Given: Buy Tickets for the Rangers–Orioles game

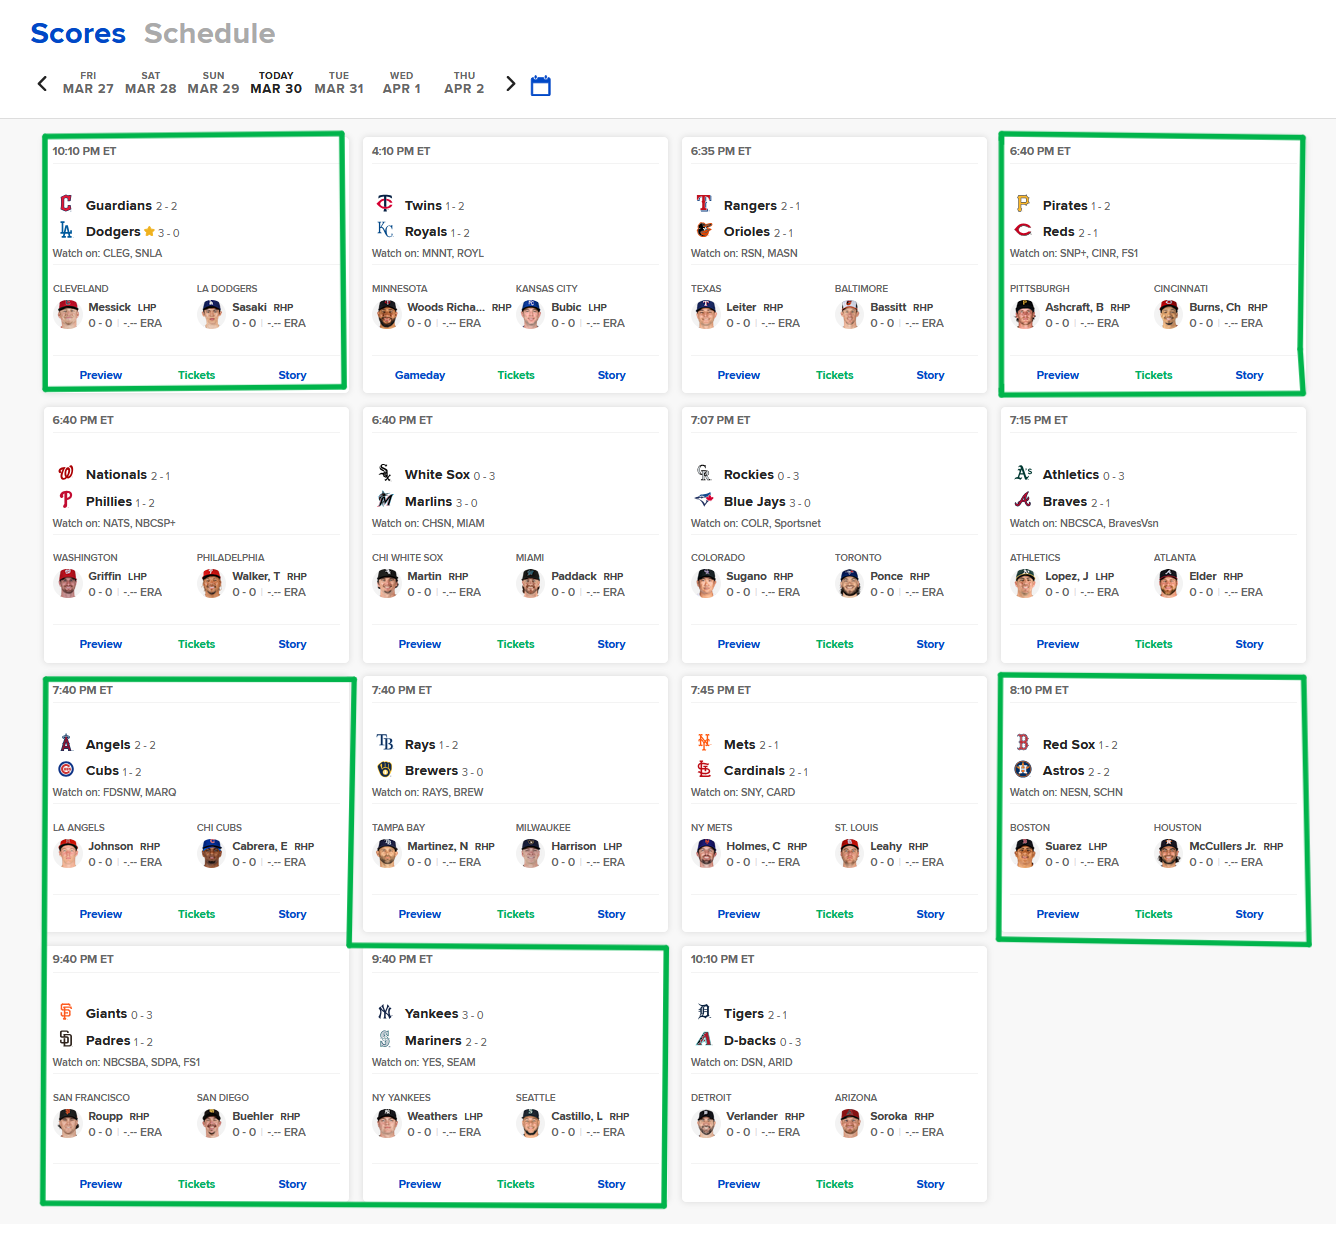Looking at the screenshot, I should [x=835, y=375].
